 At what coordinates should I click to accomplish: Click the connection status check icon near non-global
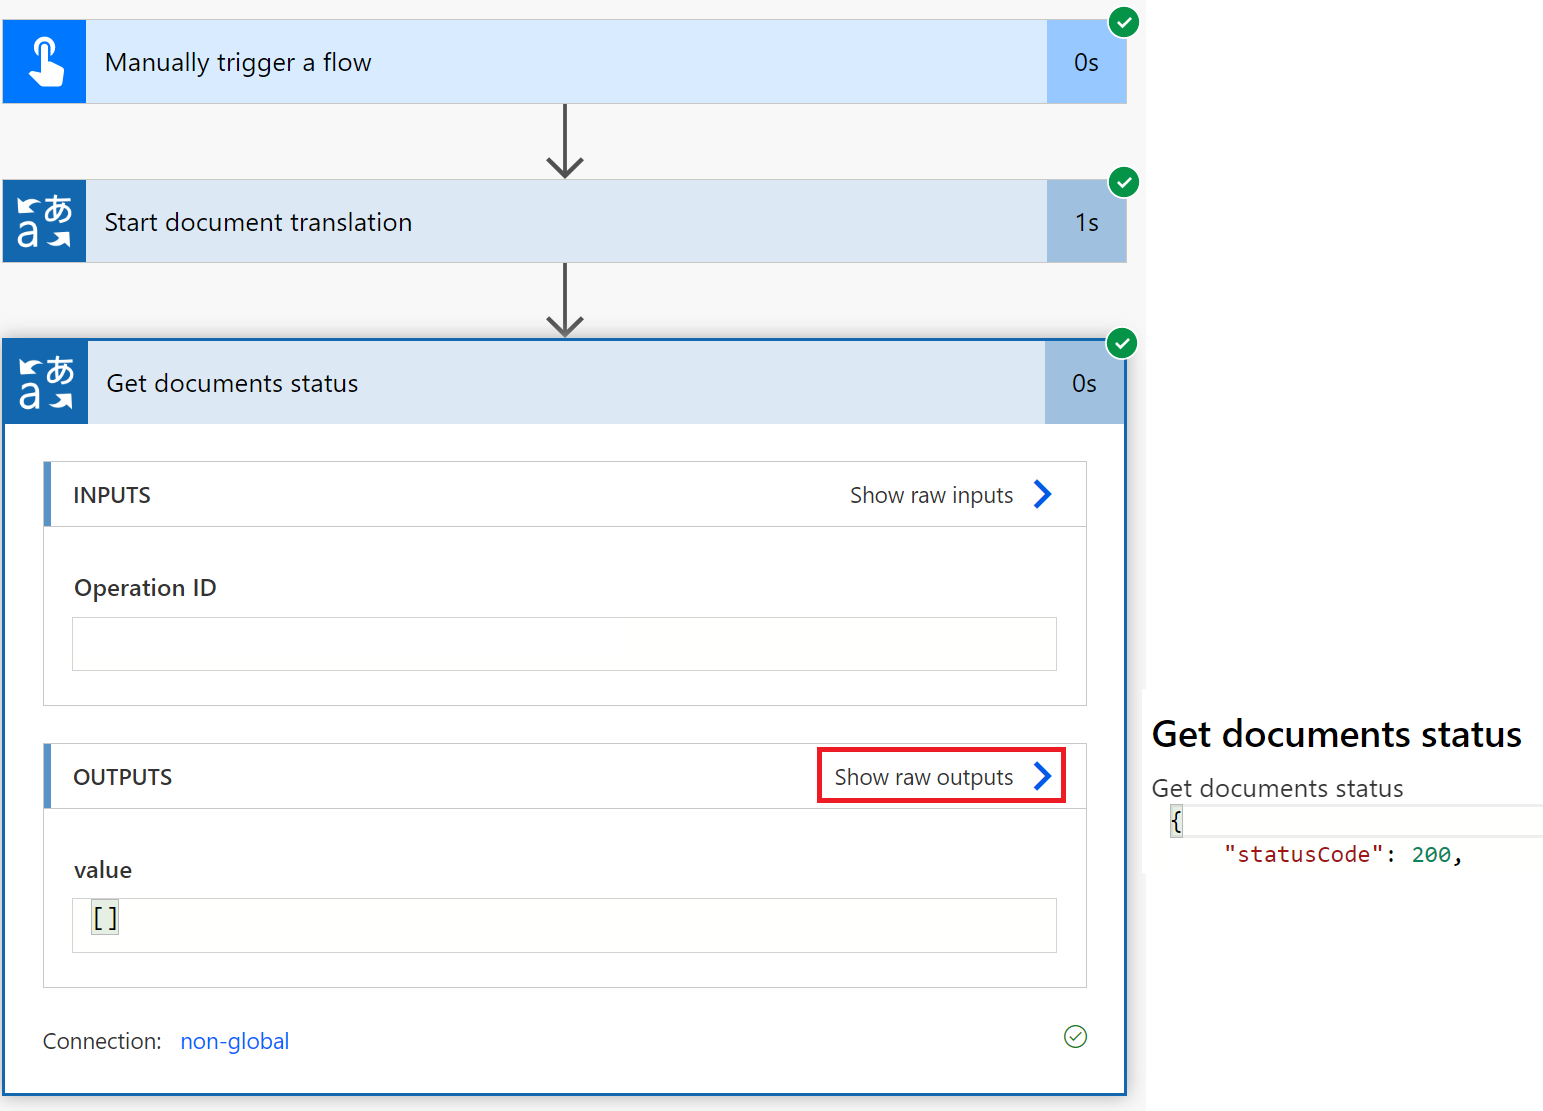[x=1075, y=1037]
